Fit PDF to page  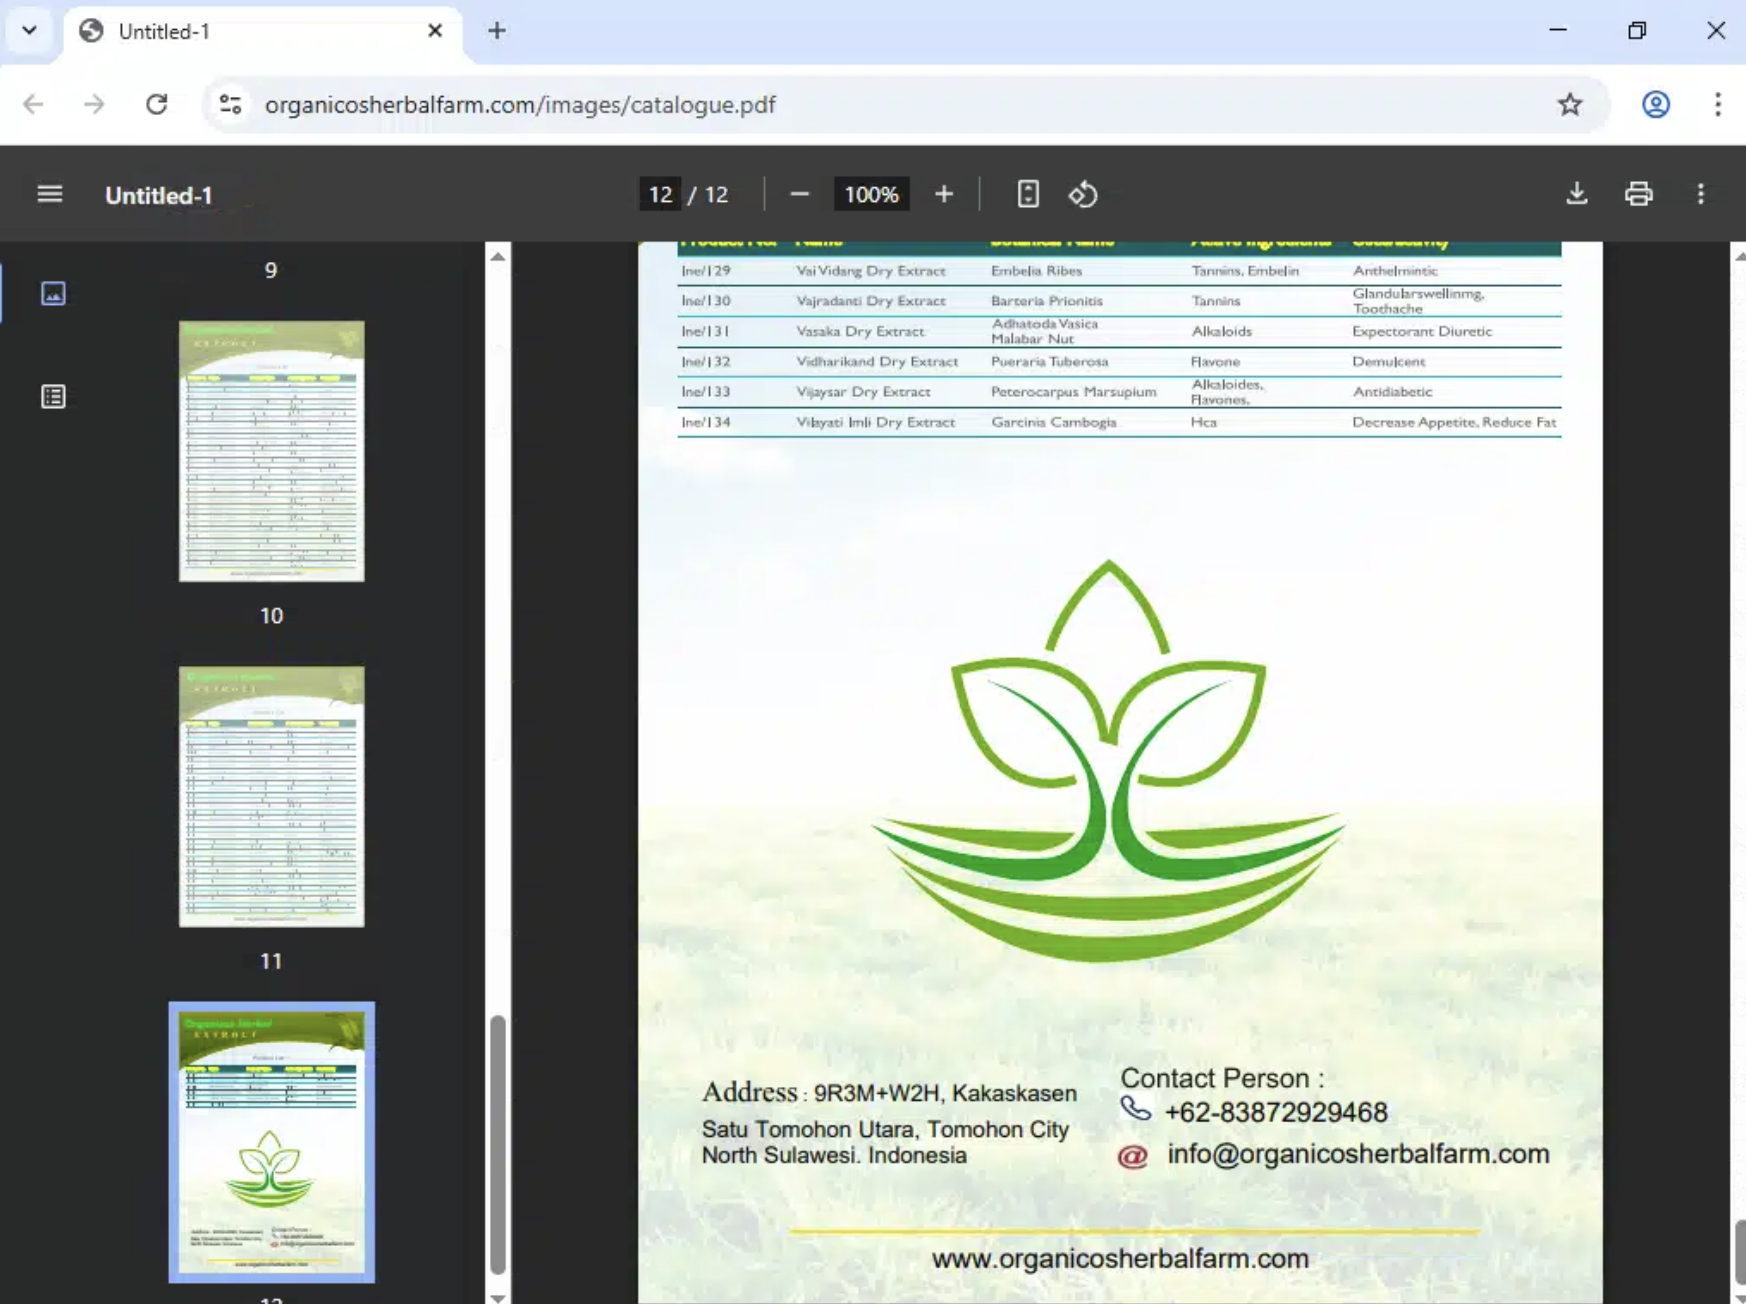pos(1028,194)
